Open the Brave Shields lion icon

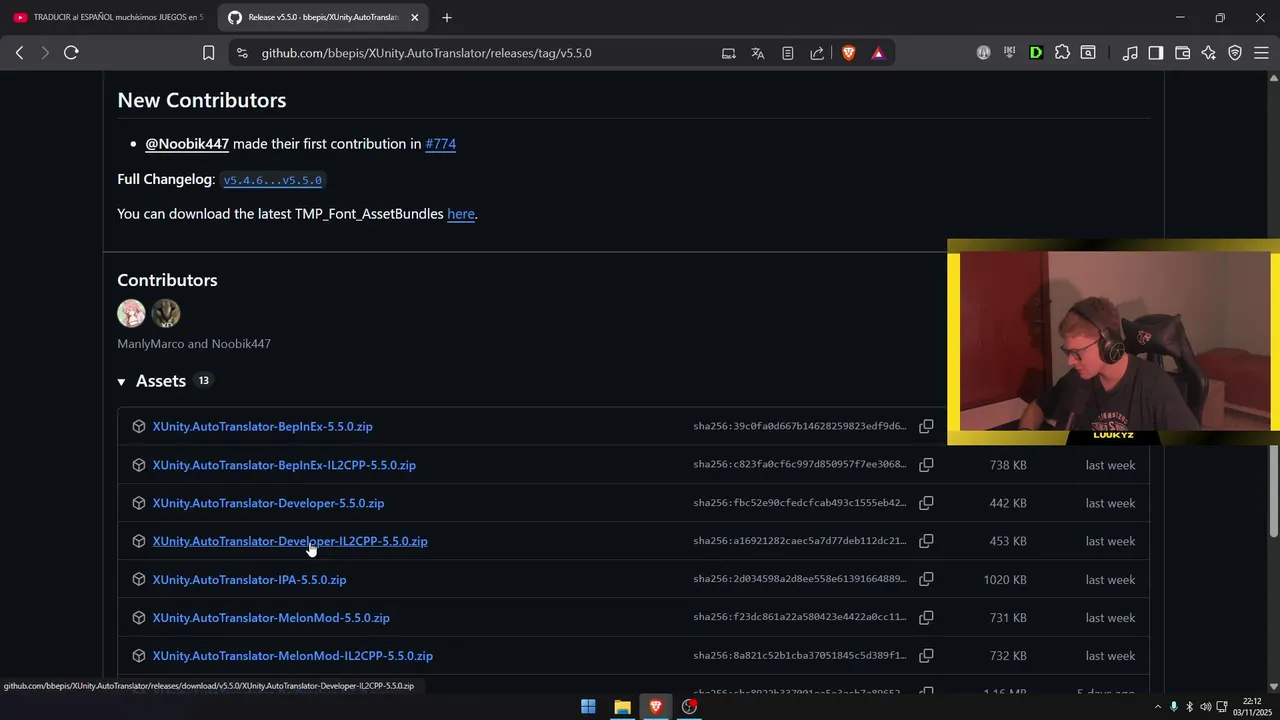click(x=849, y=53)
